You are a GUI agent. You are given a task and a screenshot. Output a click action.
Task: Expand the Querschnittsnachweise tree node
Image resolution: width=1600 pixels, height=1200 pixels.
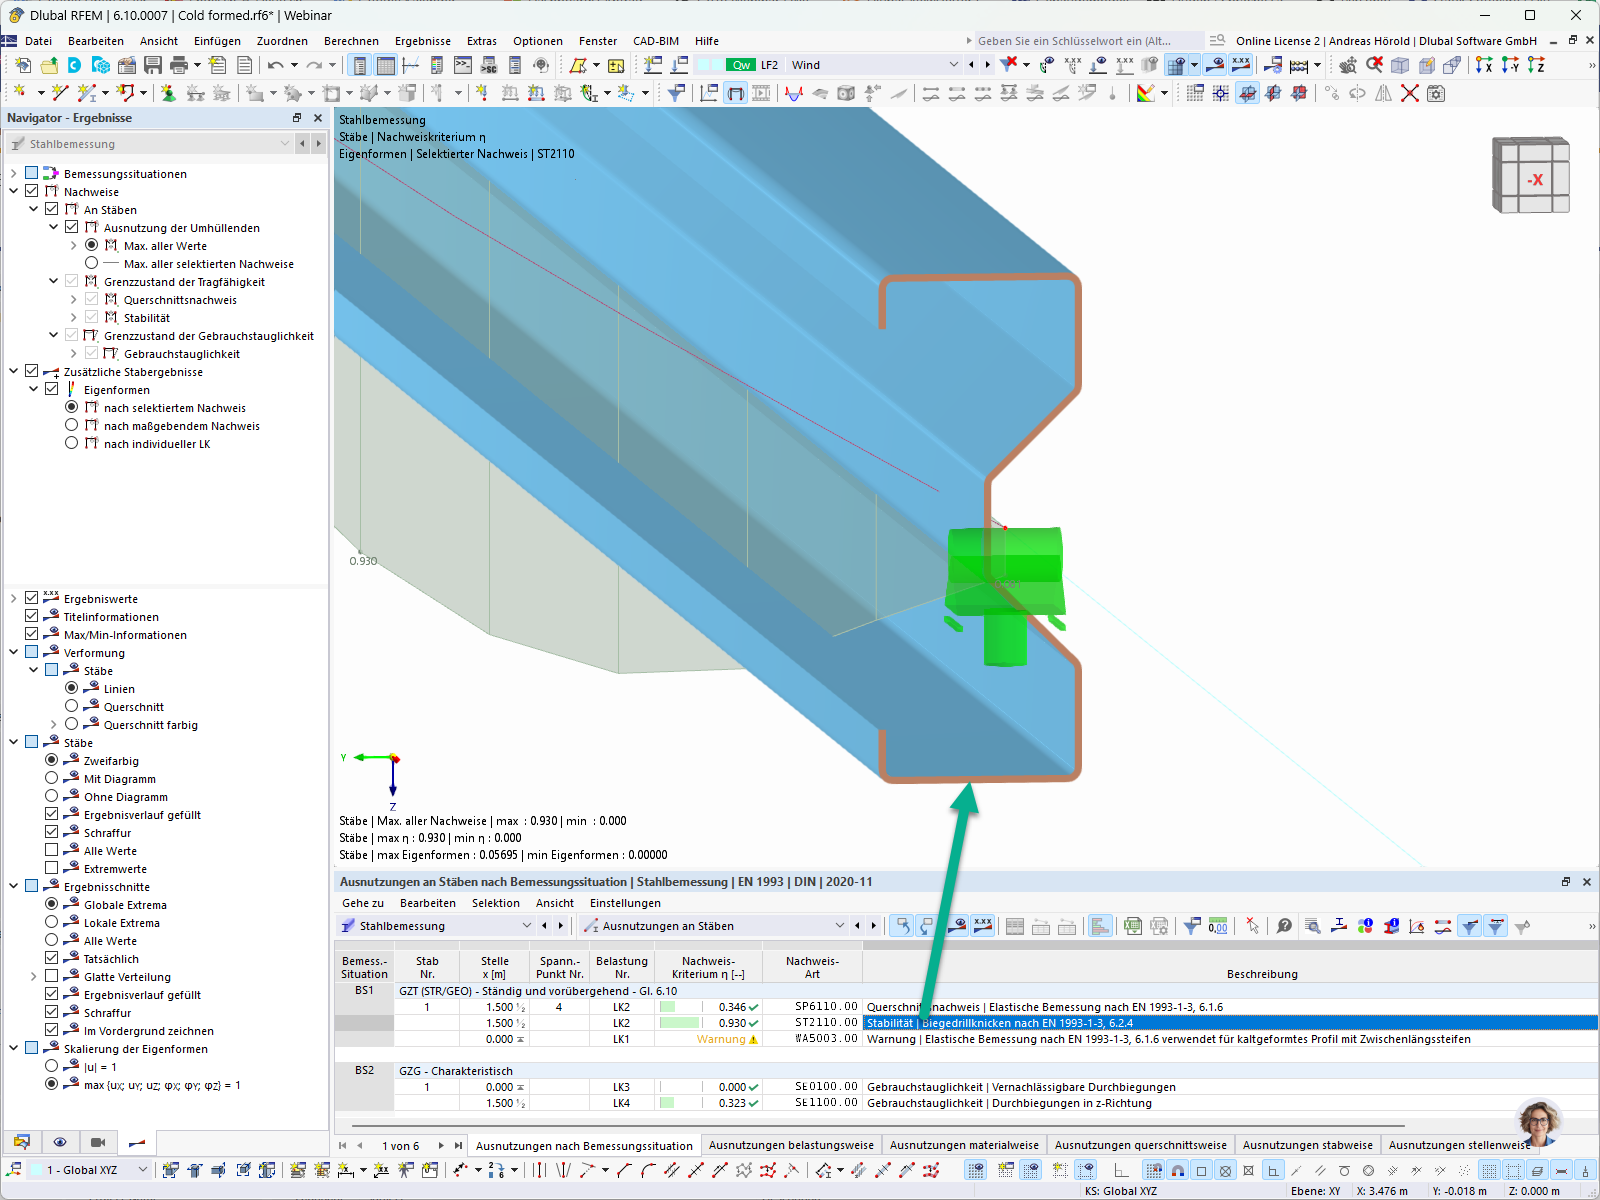[74, 299]
